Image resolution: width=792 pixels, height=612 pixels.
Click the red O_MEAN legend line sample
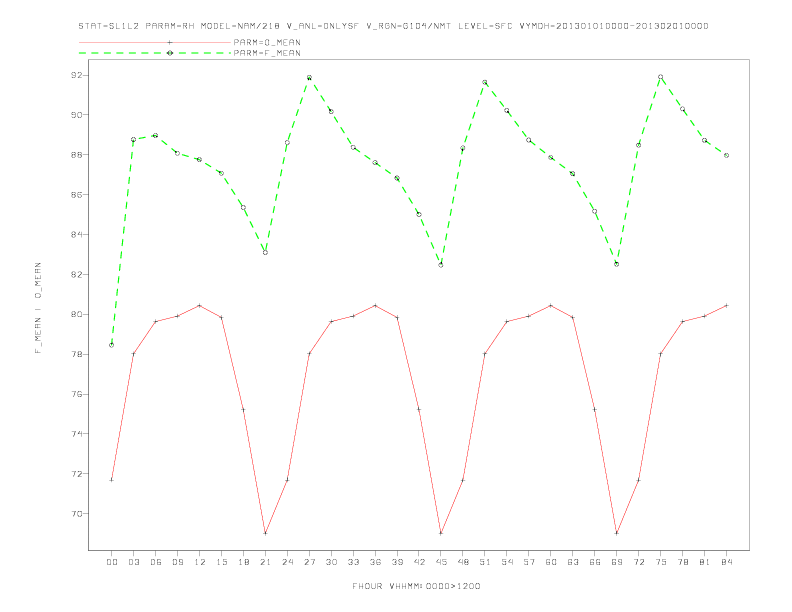point(155,42)
